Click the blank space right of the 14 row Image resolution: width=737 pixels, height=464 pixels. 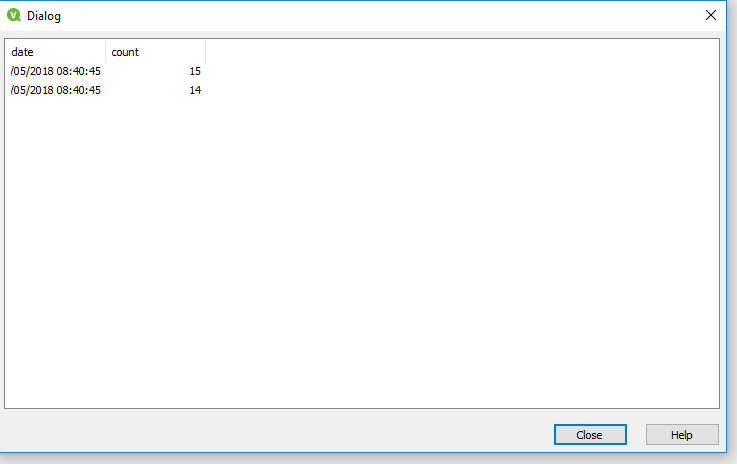click(x=462, y=90)
